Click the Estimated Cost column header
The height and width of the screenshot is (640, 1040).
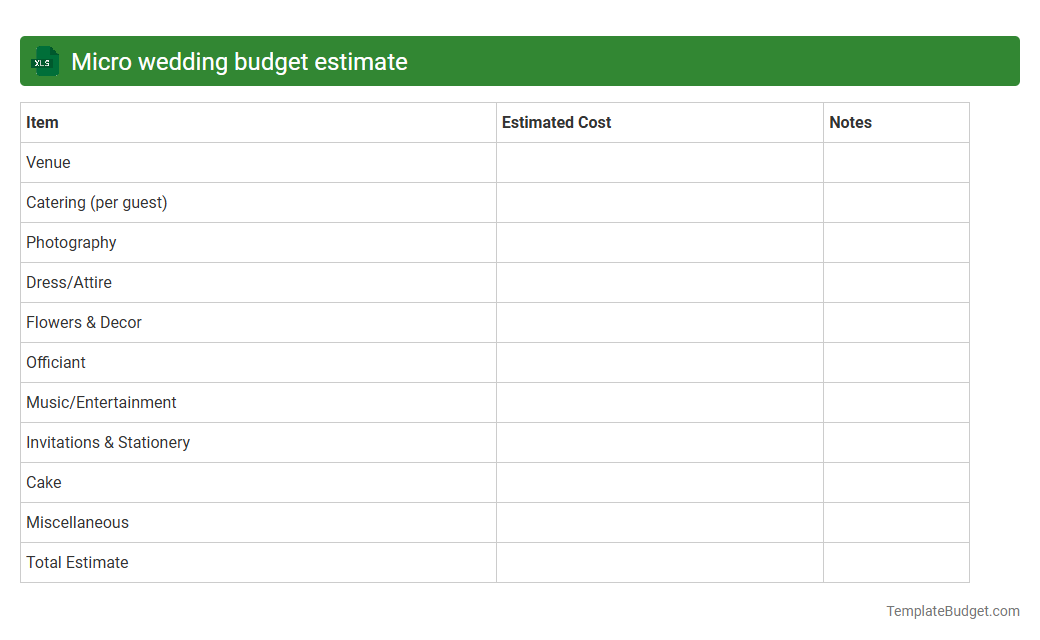tap(556, 122)
